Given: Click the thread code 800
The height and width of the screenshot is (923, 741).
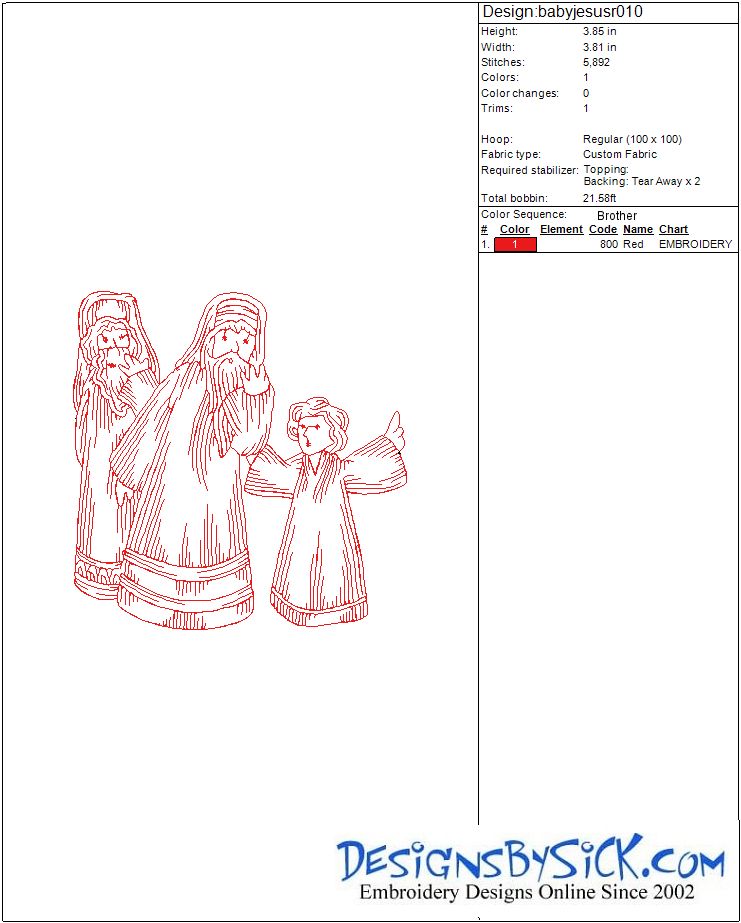Looking at the screenshot, I should [608, 244].
